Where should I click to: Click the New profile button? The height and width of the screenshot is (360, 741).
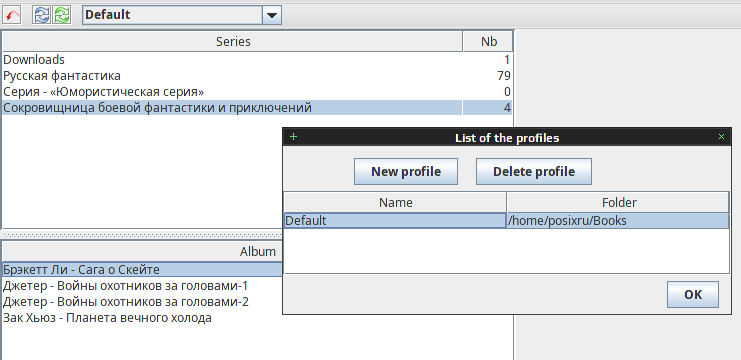(x=406, y=171)
